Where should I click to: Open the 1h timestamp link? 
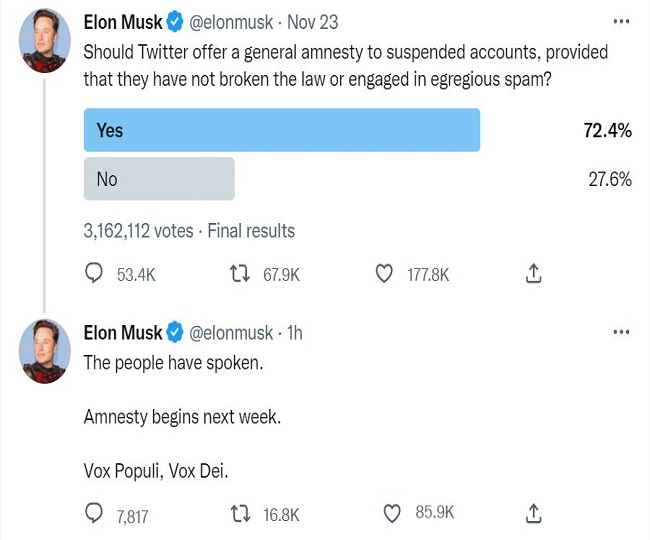295,333
